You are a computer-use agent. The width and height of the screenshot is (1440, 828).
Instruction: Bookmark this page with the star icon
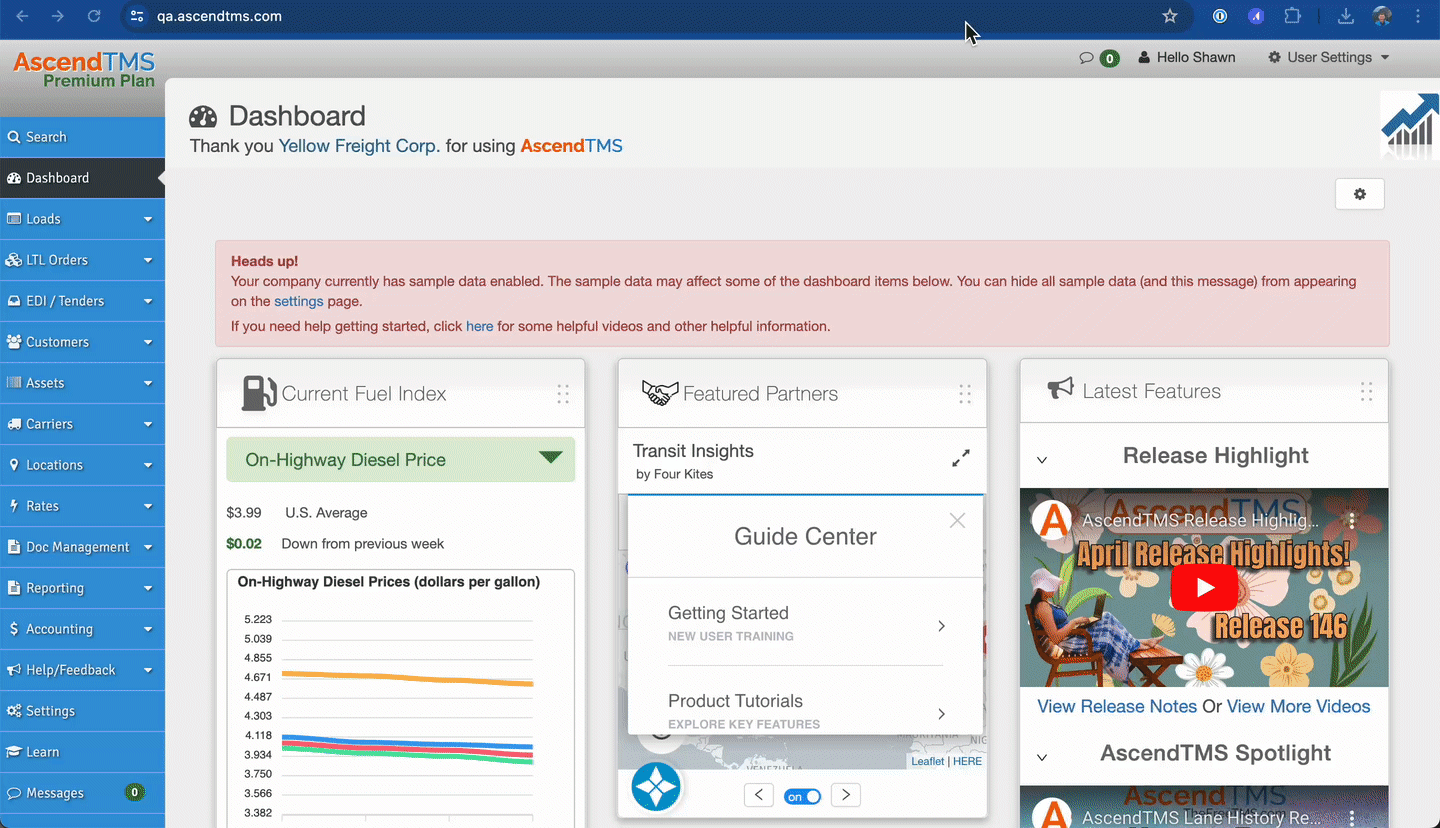point(1170,16)
